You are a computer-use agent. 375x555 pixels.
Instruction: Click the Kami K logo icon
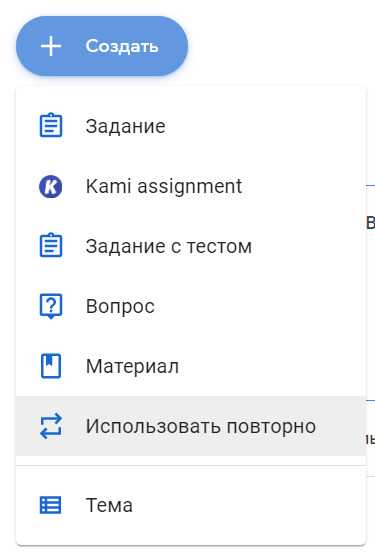[x=51, y=187]
